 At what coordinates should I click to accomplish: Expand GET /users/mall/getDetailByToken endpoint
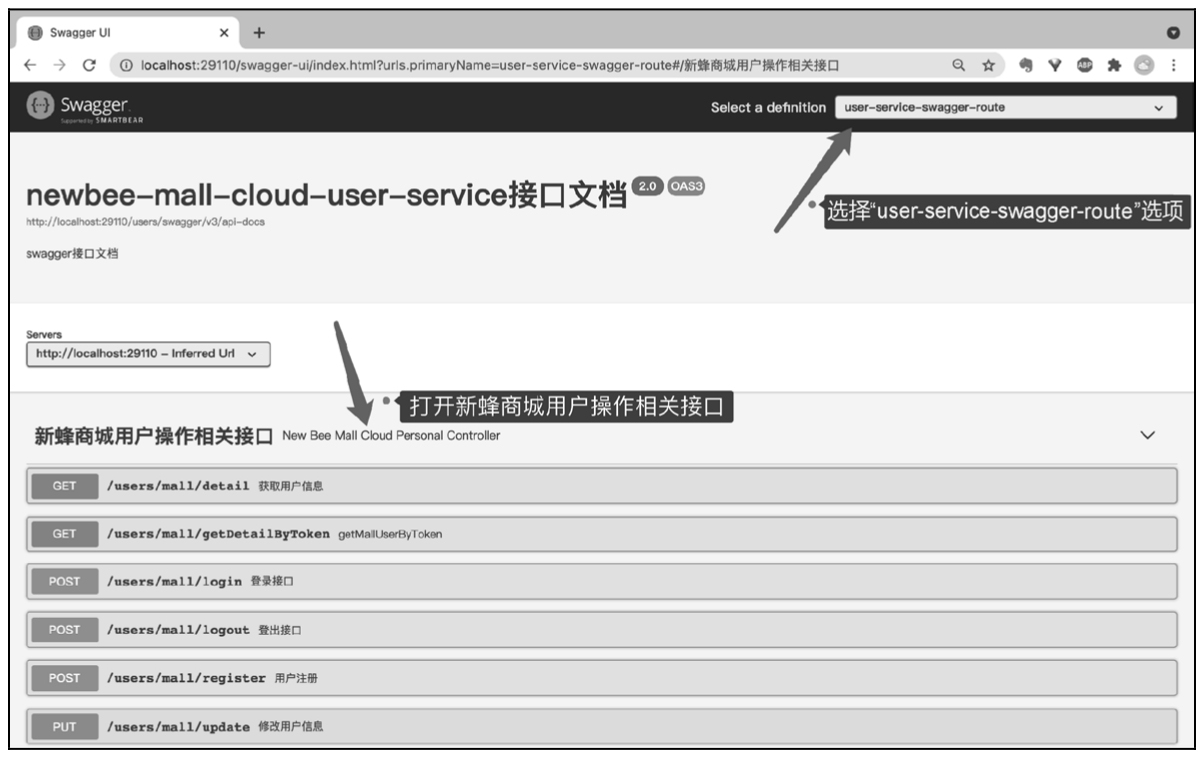click(x=601, y=534)
